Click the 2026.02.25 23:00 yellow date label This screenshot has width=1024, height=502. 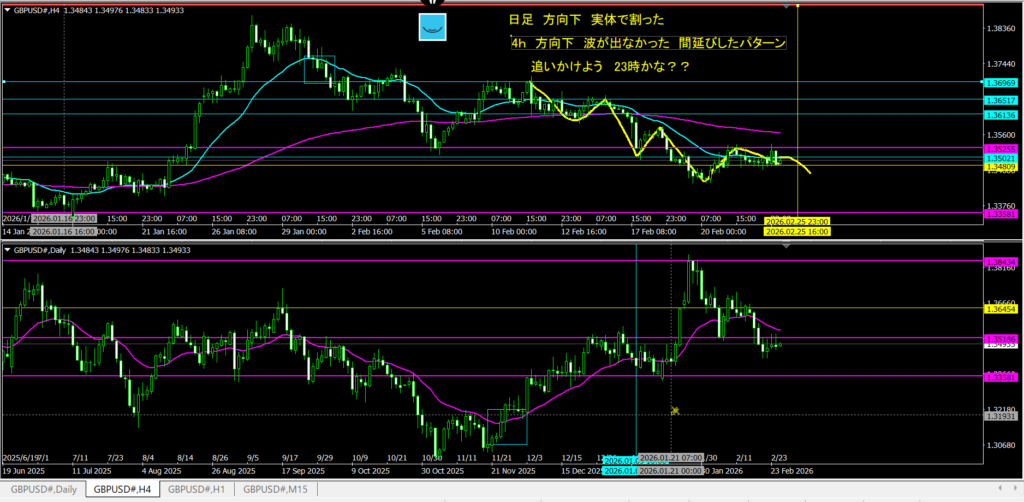coord(797,220)
